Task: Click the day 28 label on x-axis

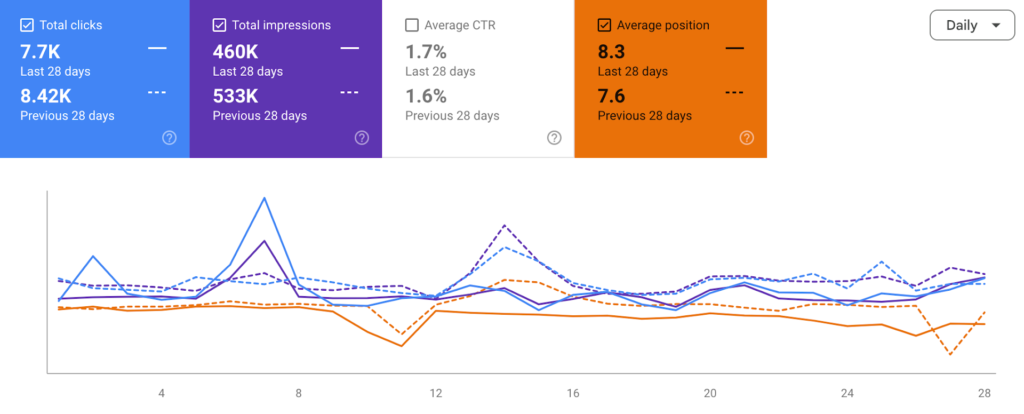Action: point(985,393)
